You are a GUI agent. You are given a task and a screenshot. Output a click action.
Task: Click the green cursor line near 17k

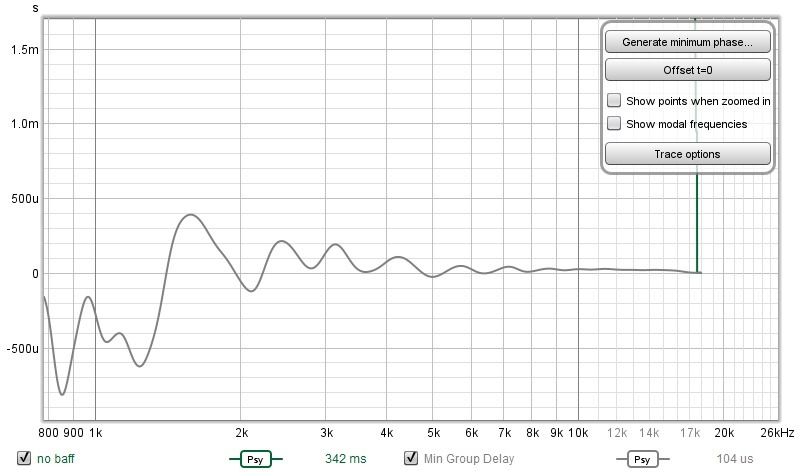pyautogui.click(x=697, y=225)
